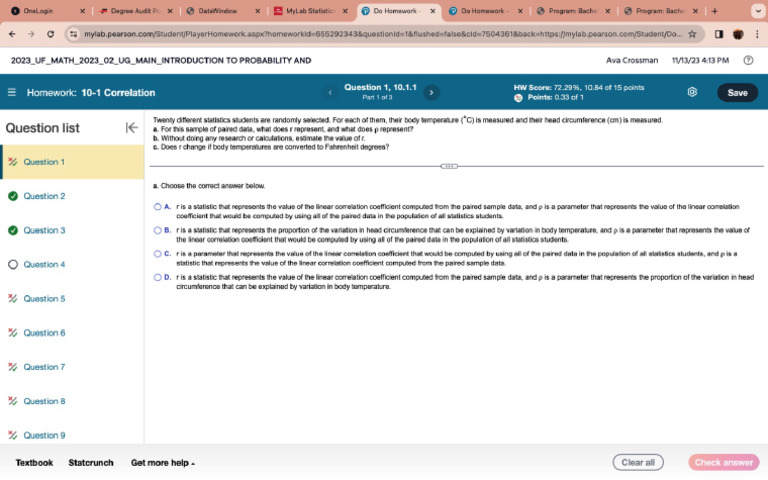
Task: Click the question divider expand handle
Action: click(449, 166)
